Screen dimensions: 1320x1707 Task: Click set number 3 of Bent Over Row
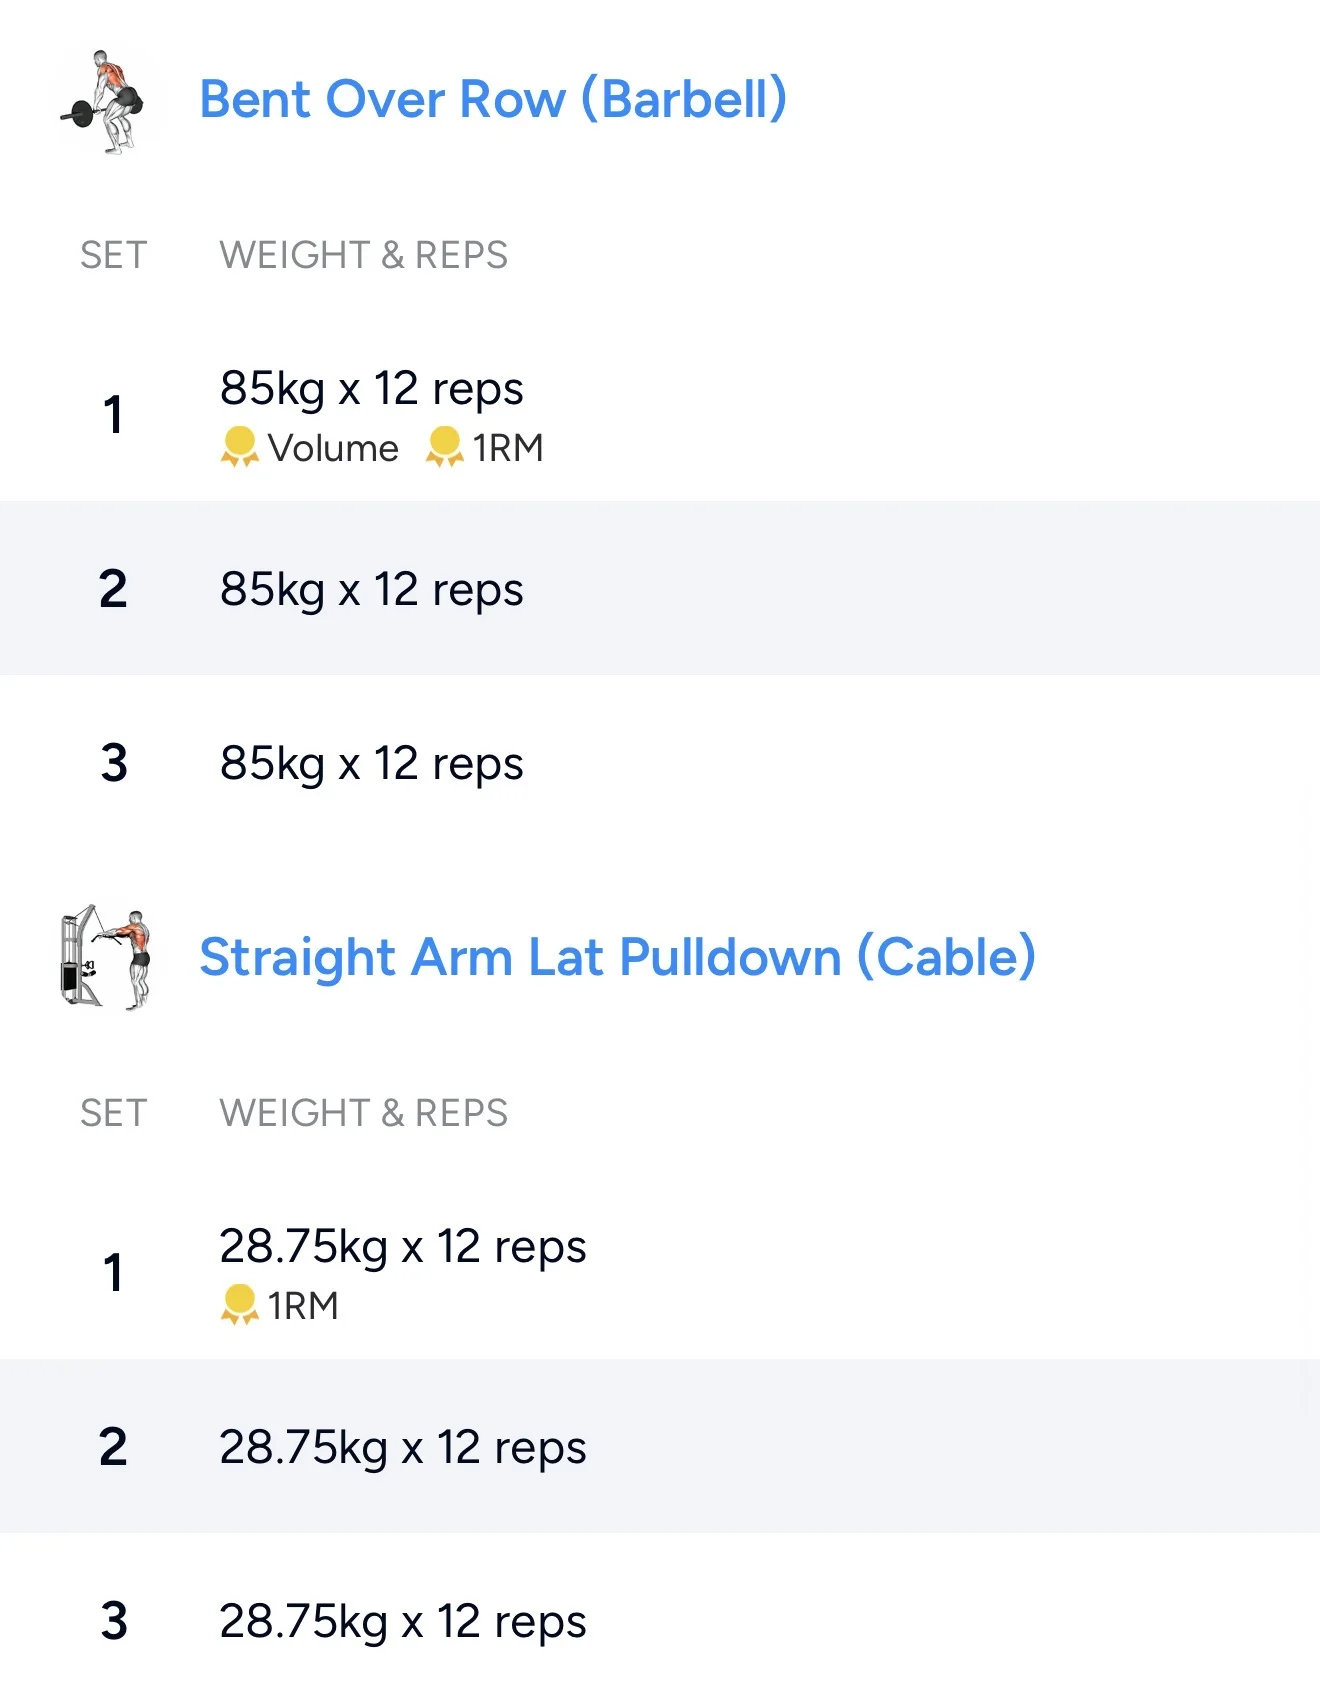(114, 764)
